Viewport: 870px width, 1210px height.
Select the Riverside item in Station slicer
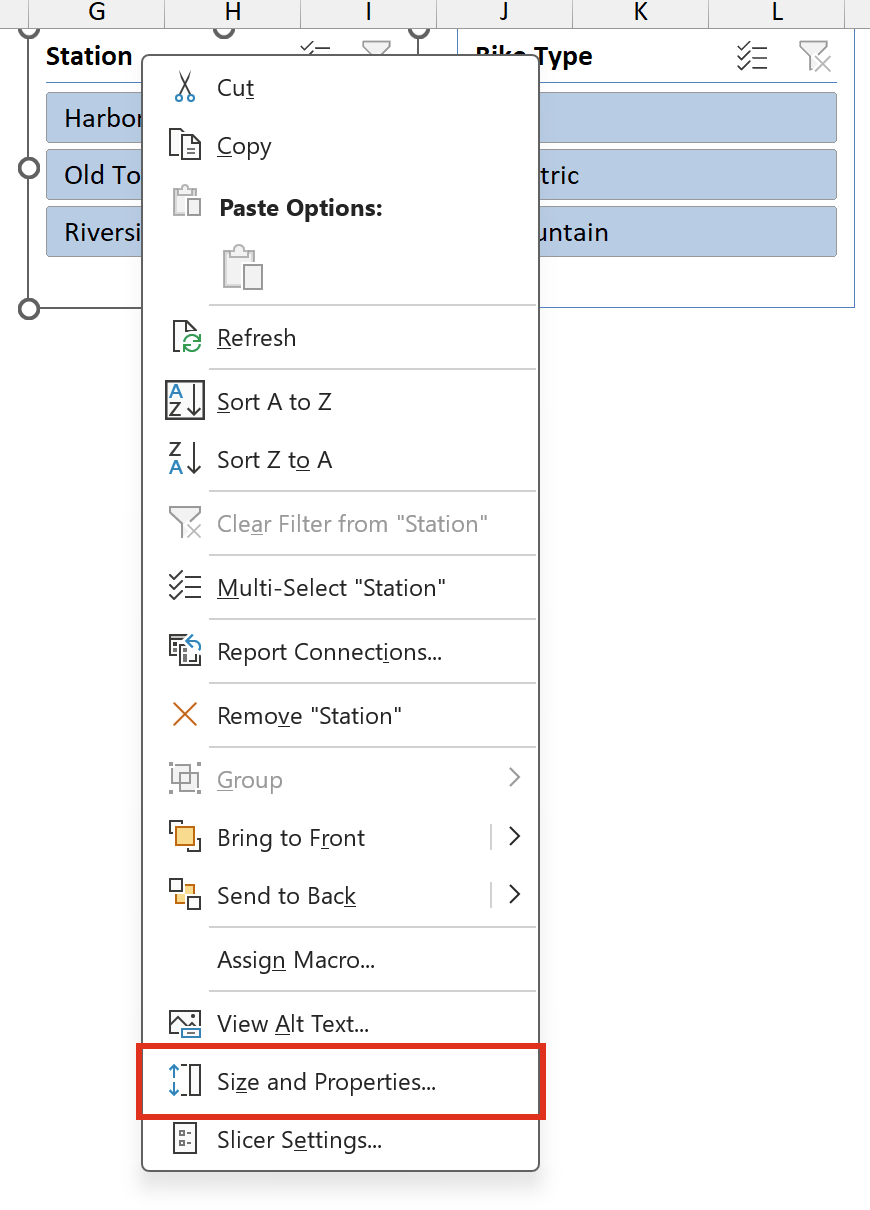tap(95, 232)
